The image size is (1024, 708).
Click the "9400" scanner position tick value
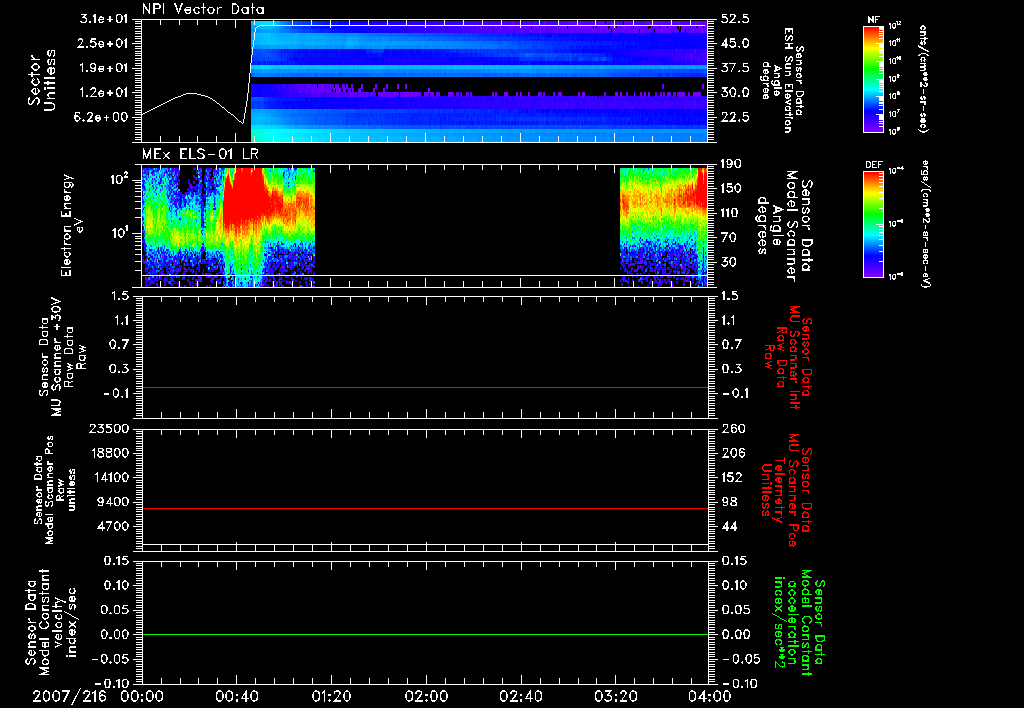[113, 502]
